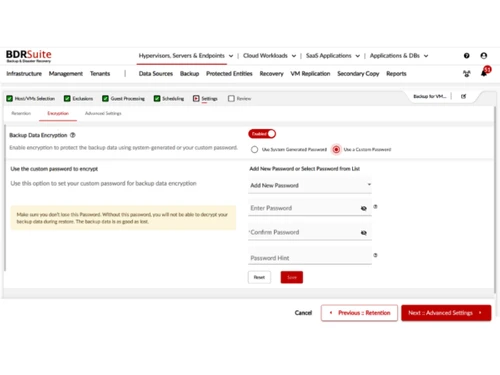Image resolution: width=500 pixels, height=375 pixels.
Task: Click the Reset button
Action: point(259,277)
